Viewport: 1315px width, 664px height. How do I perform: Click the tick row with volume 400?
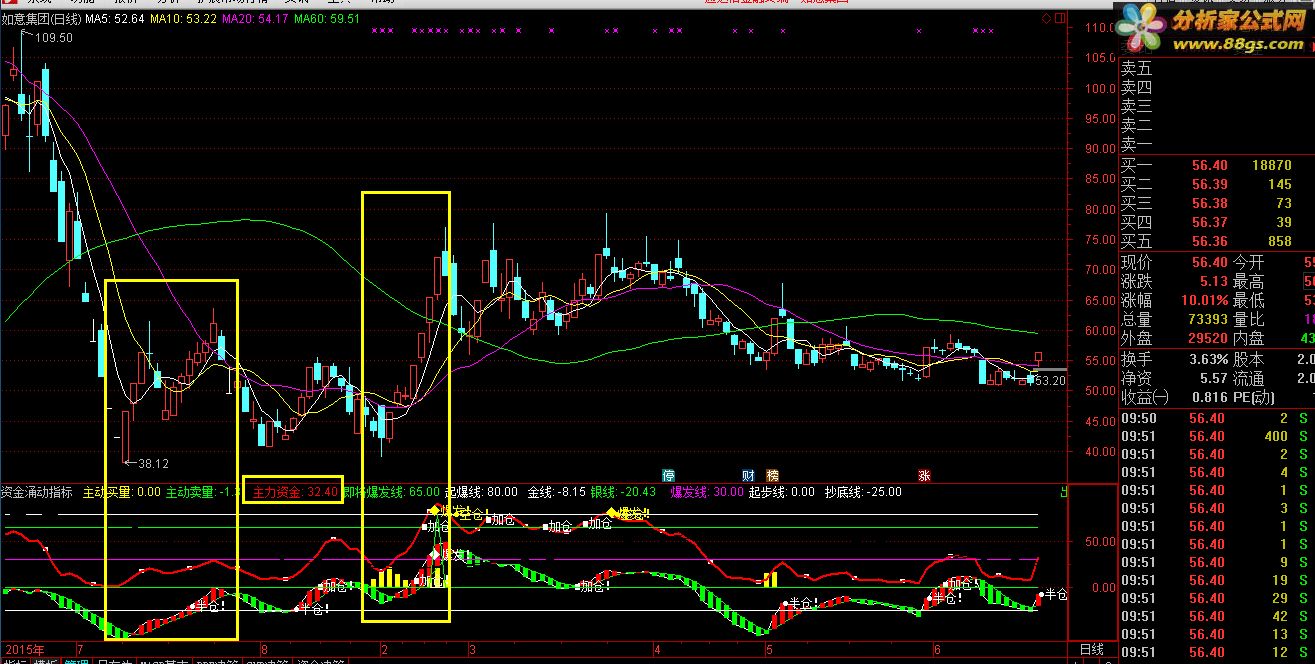pyautogui.click(x=1216, y=436)
